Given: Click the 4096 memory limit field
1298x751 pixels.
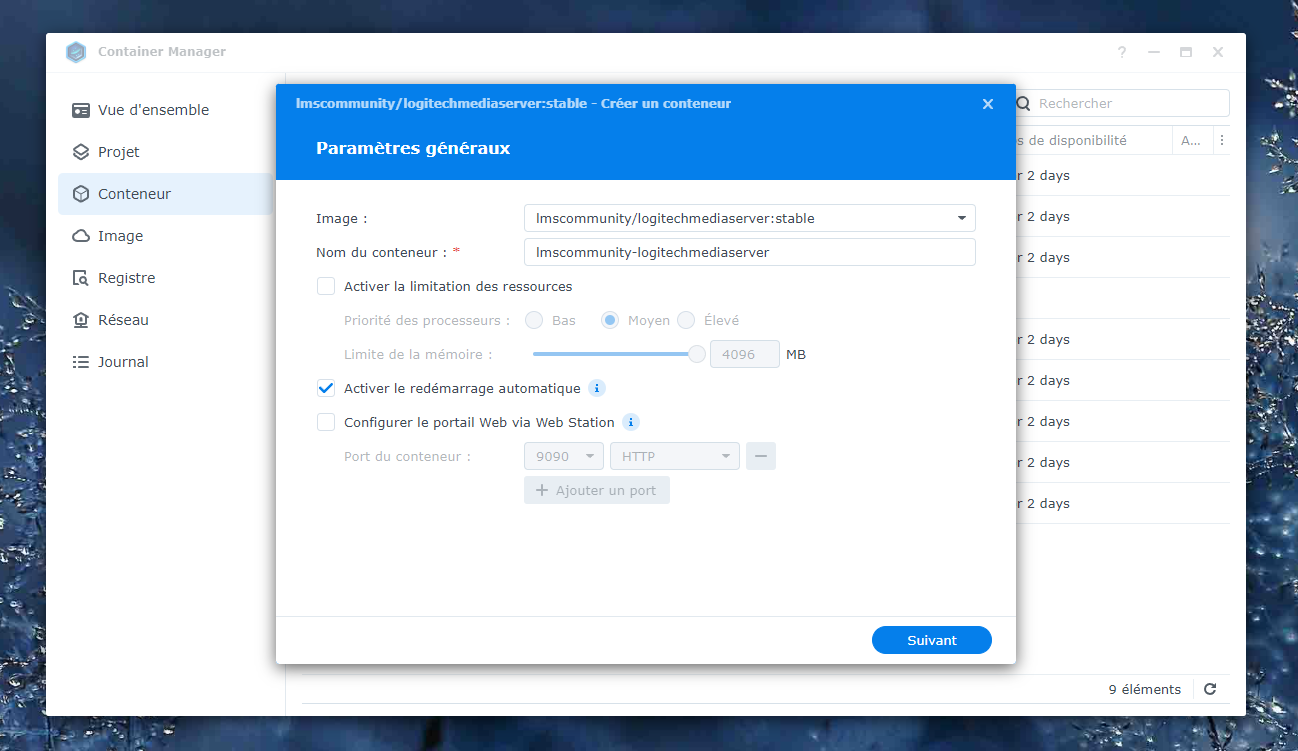Looking at the screenshot, I should [x=745, y=354].
